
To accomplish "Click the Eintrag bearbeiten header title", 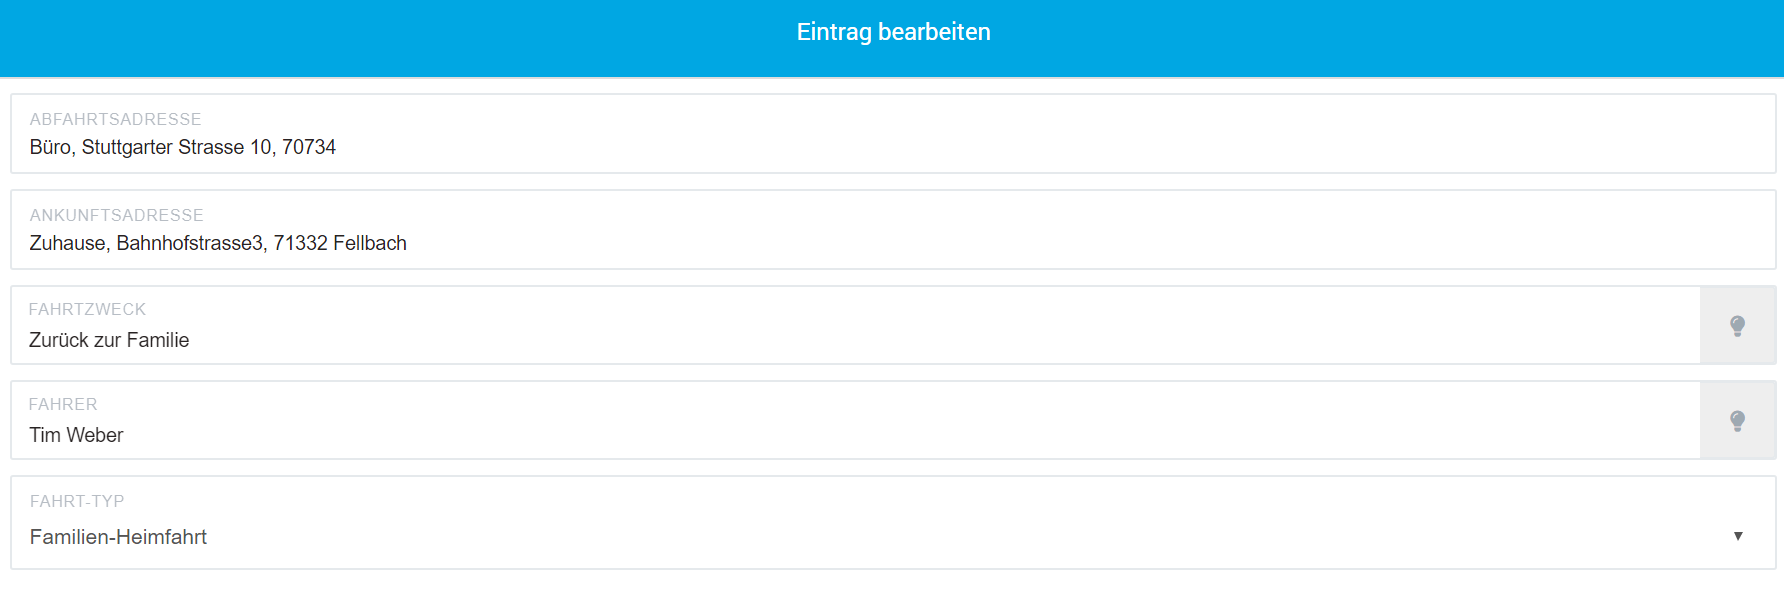I will coord(893,32).
